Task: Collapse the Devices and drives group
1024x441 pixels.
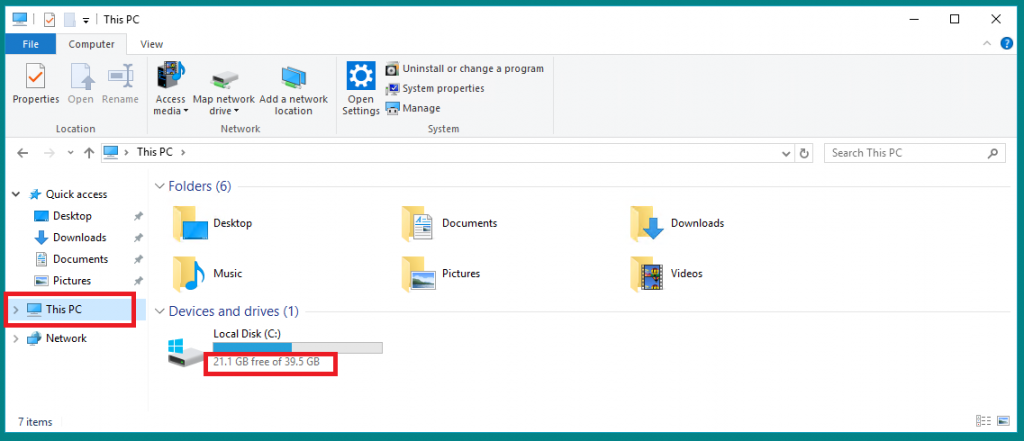Action: [159, 311]
